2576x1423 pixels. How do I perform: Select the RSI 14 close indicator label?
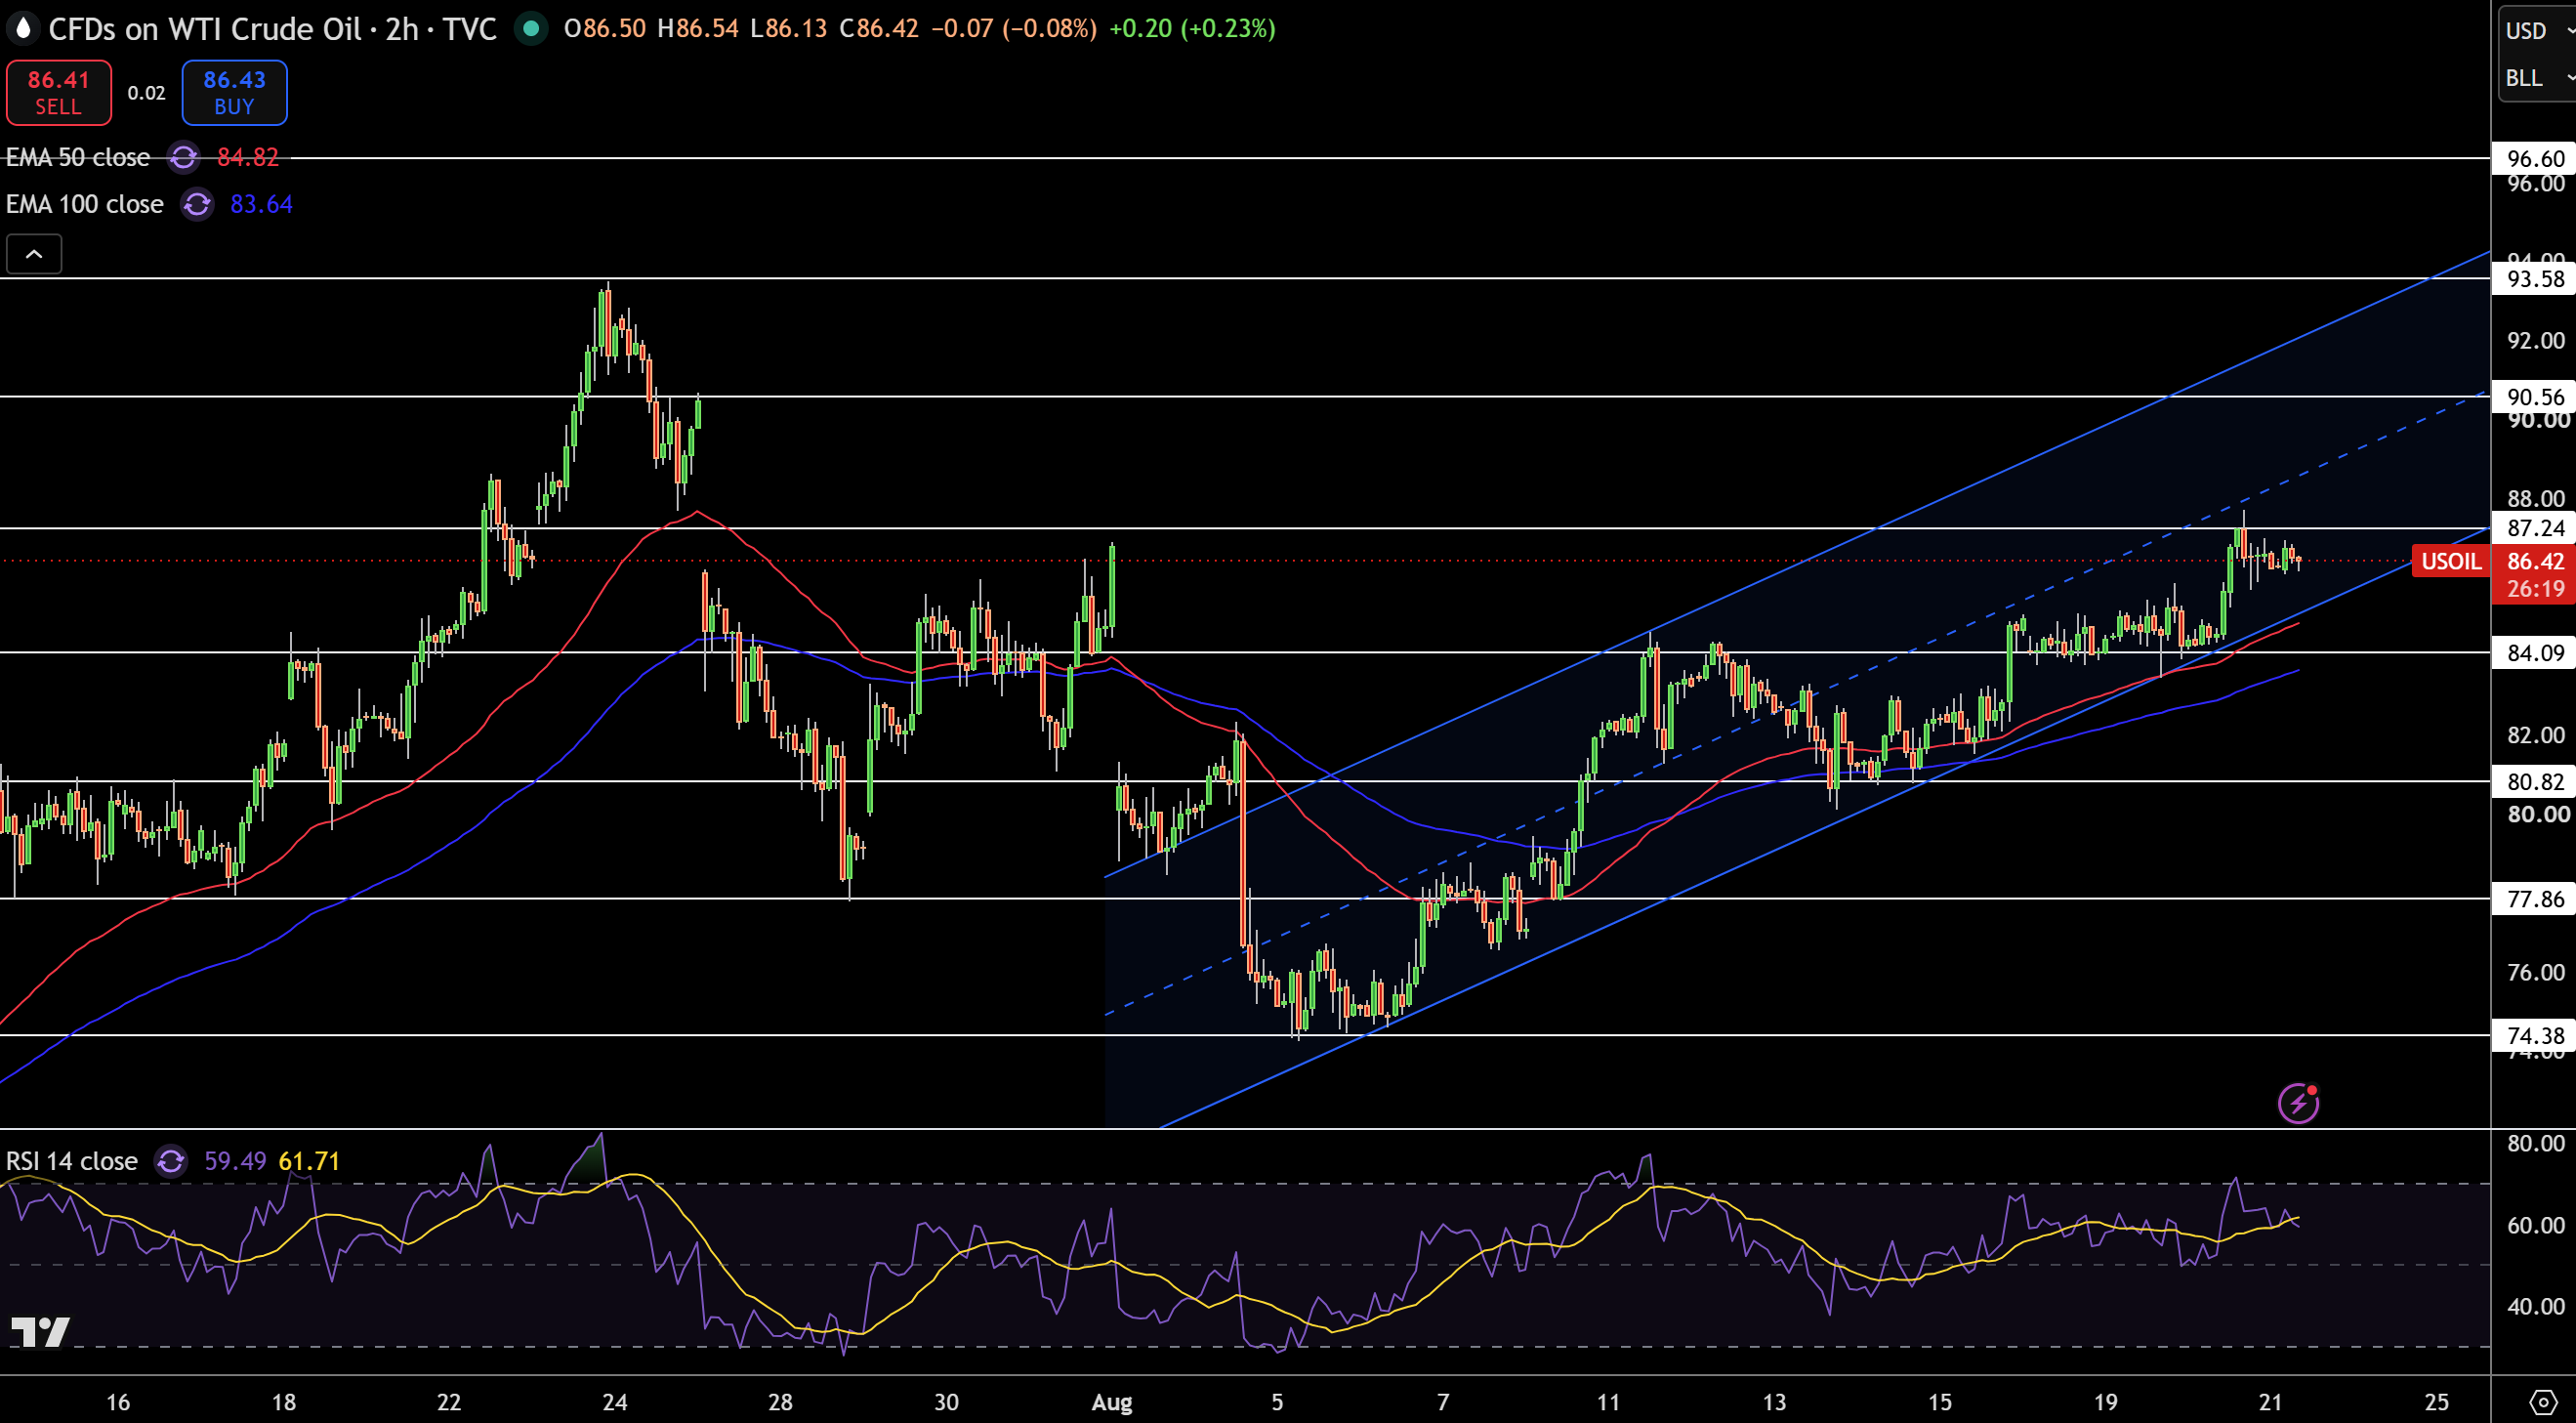pyautogui.click(x=72, y=1161)
